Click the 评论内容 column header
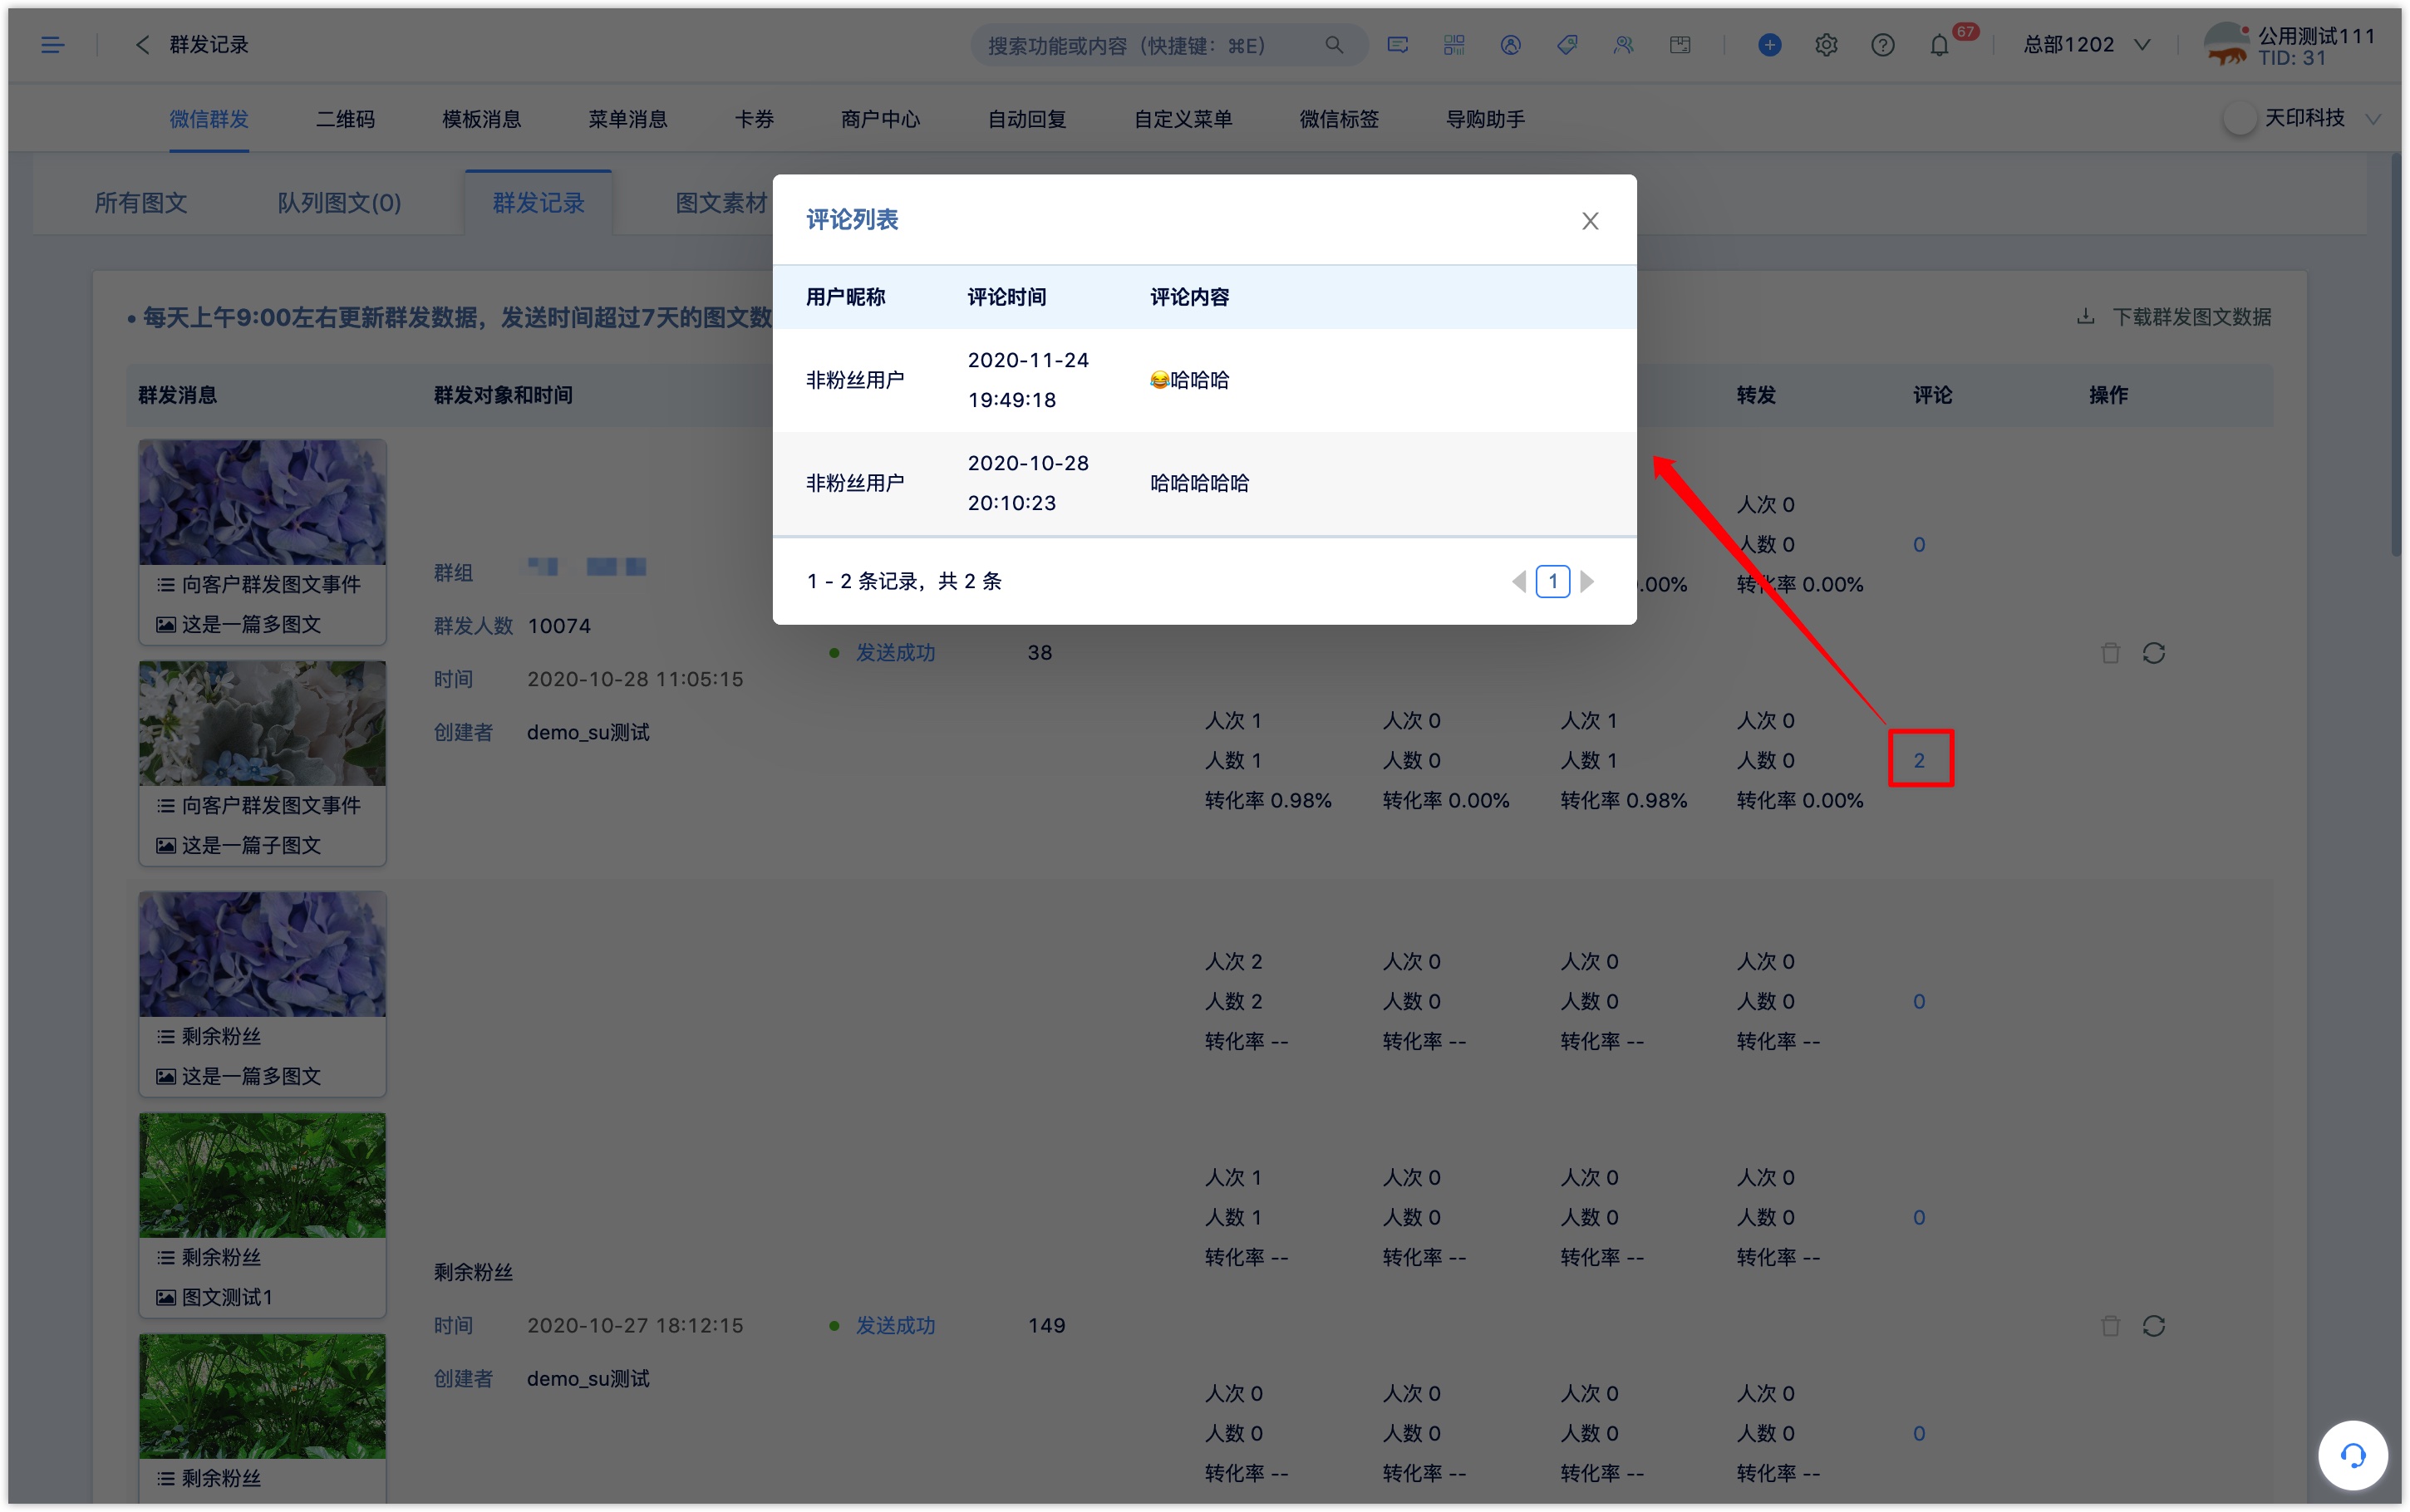 click(x=1189, y=297)
